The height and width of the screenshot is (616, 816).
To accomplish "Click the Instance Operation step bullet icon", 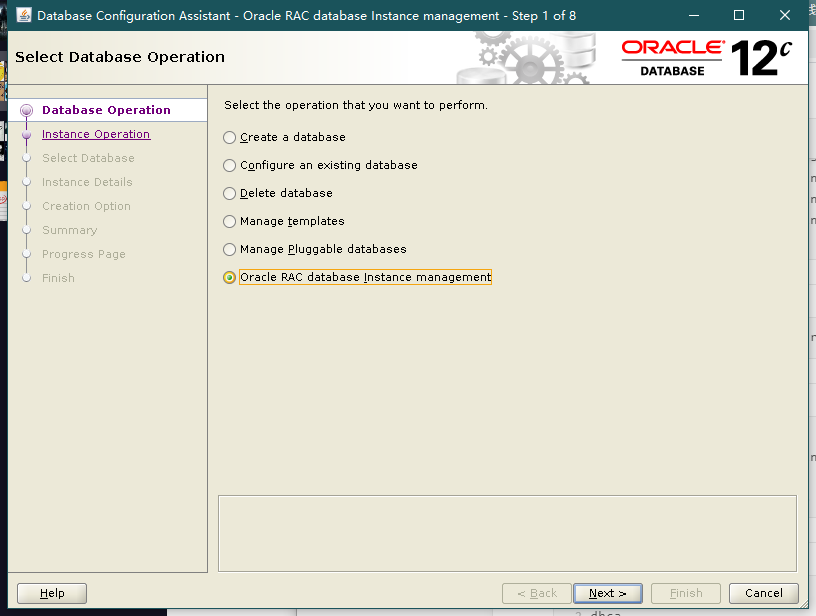I will (x=27, y=135).
